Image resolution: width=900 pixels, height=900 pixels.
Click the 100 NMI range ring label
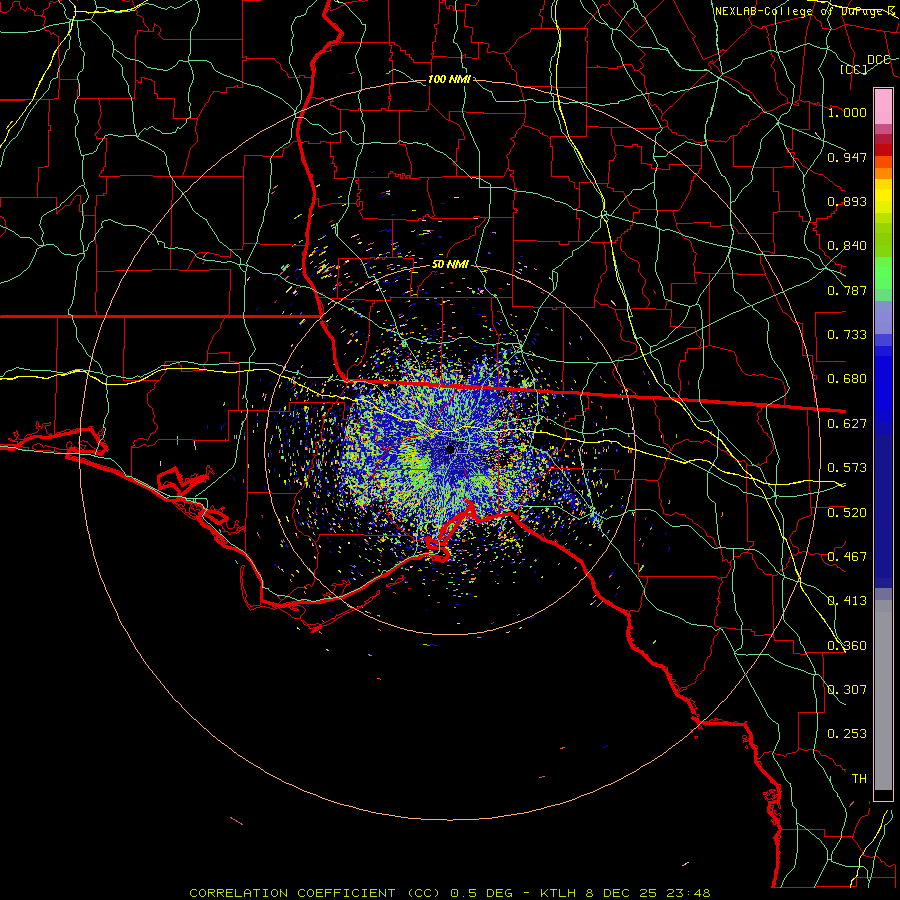[449, 79]
